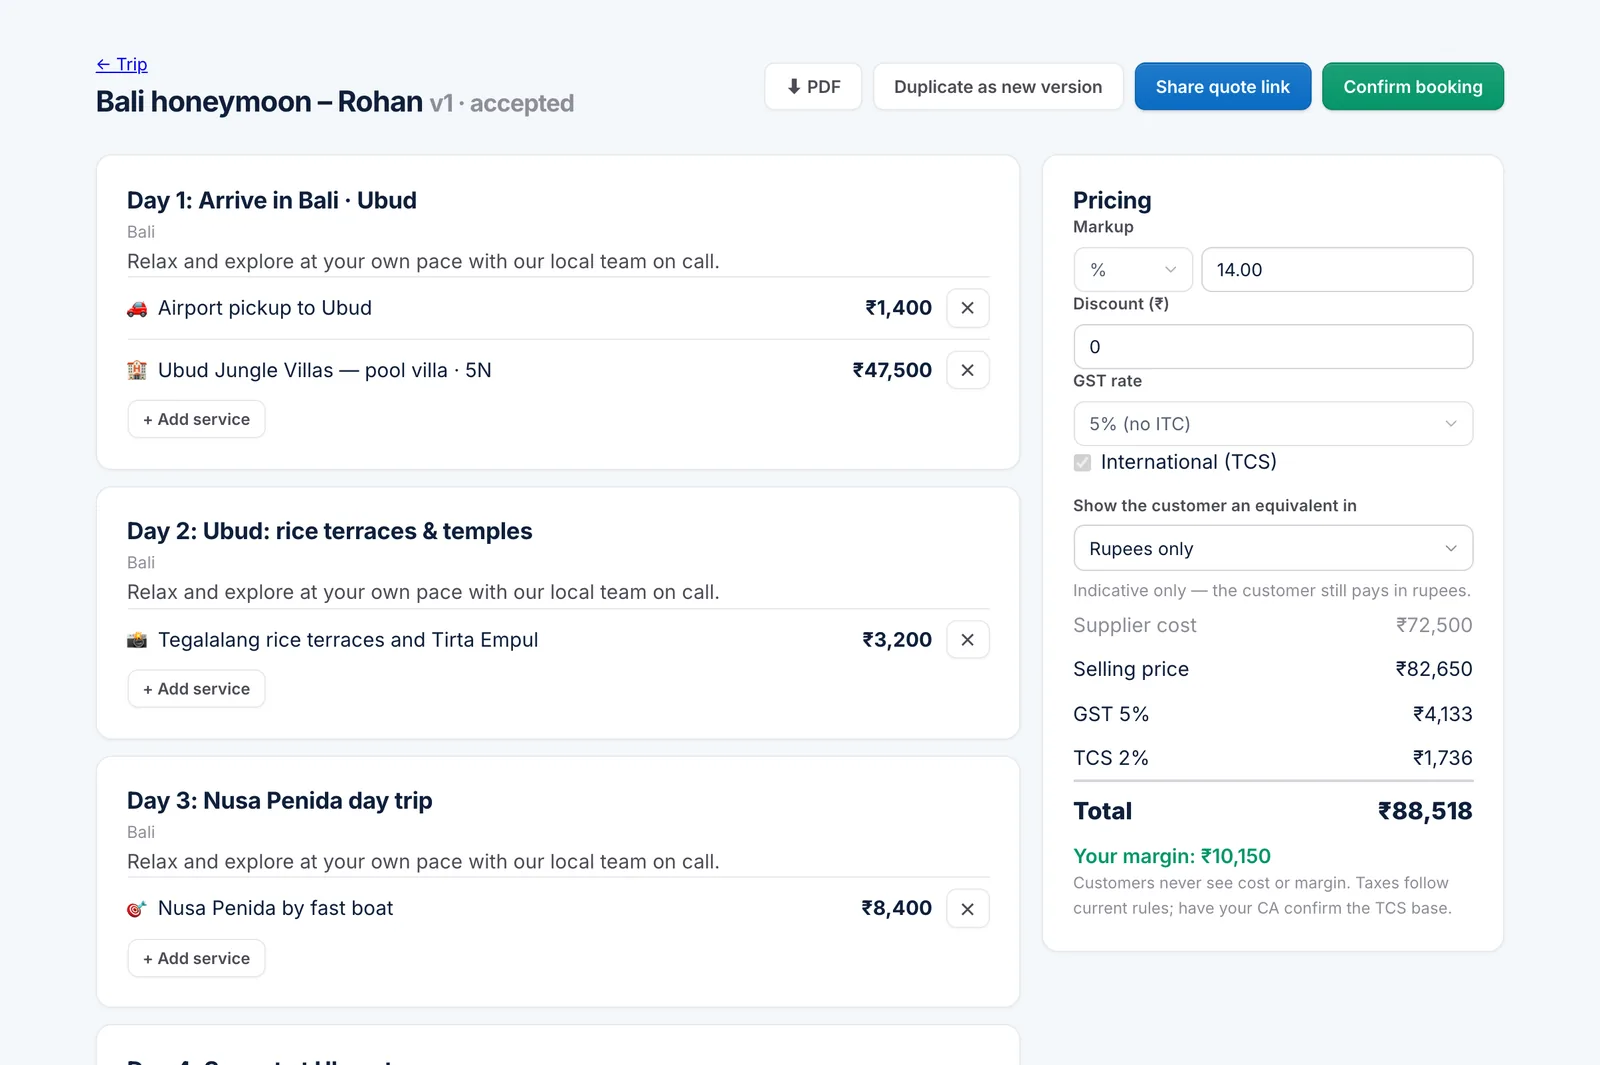This screenshot has width=1600, height=1065.
Task: Click the Day 2: Ubud rice terraces heading
Action: [330, 532]
